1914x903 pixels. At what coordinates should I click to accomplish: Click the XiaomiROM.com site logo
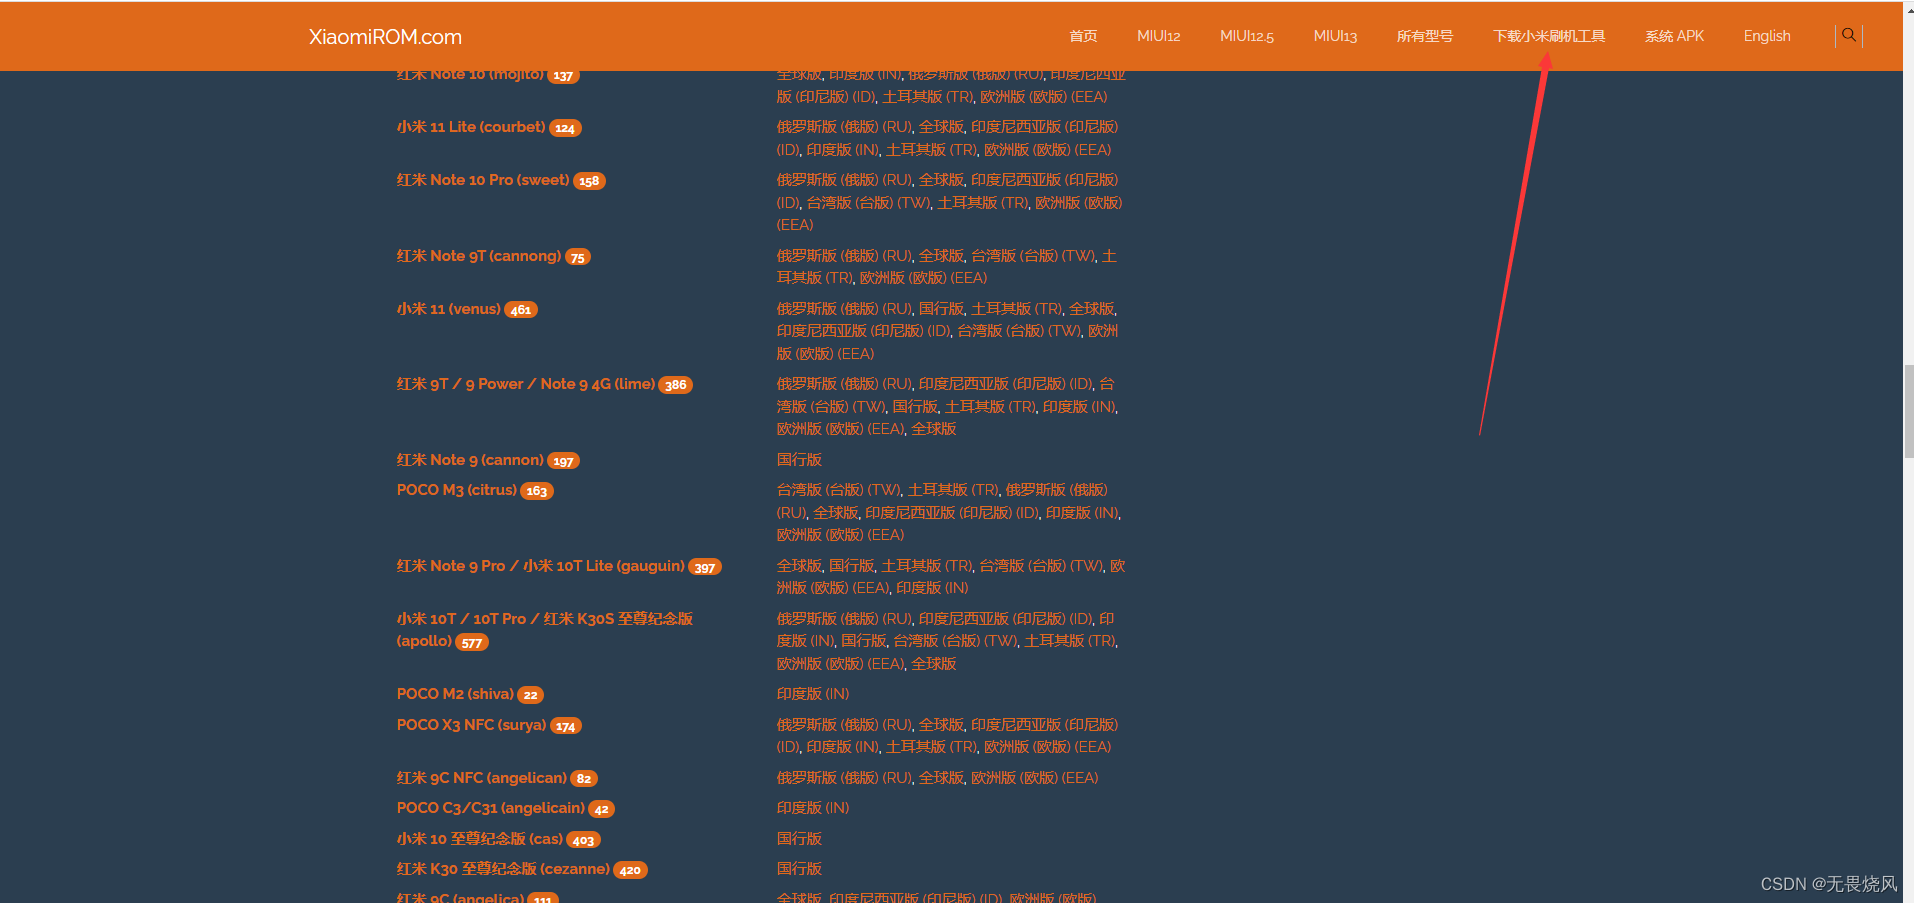pos(385,37)
